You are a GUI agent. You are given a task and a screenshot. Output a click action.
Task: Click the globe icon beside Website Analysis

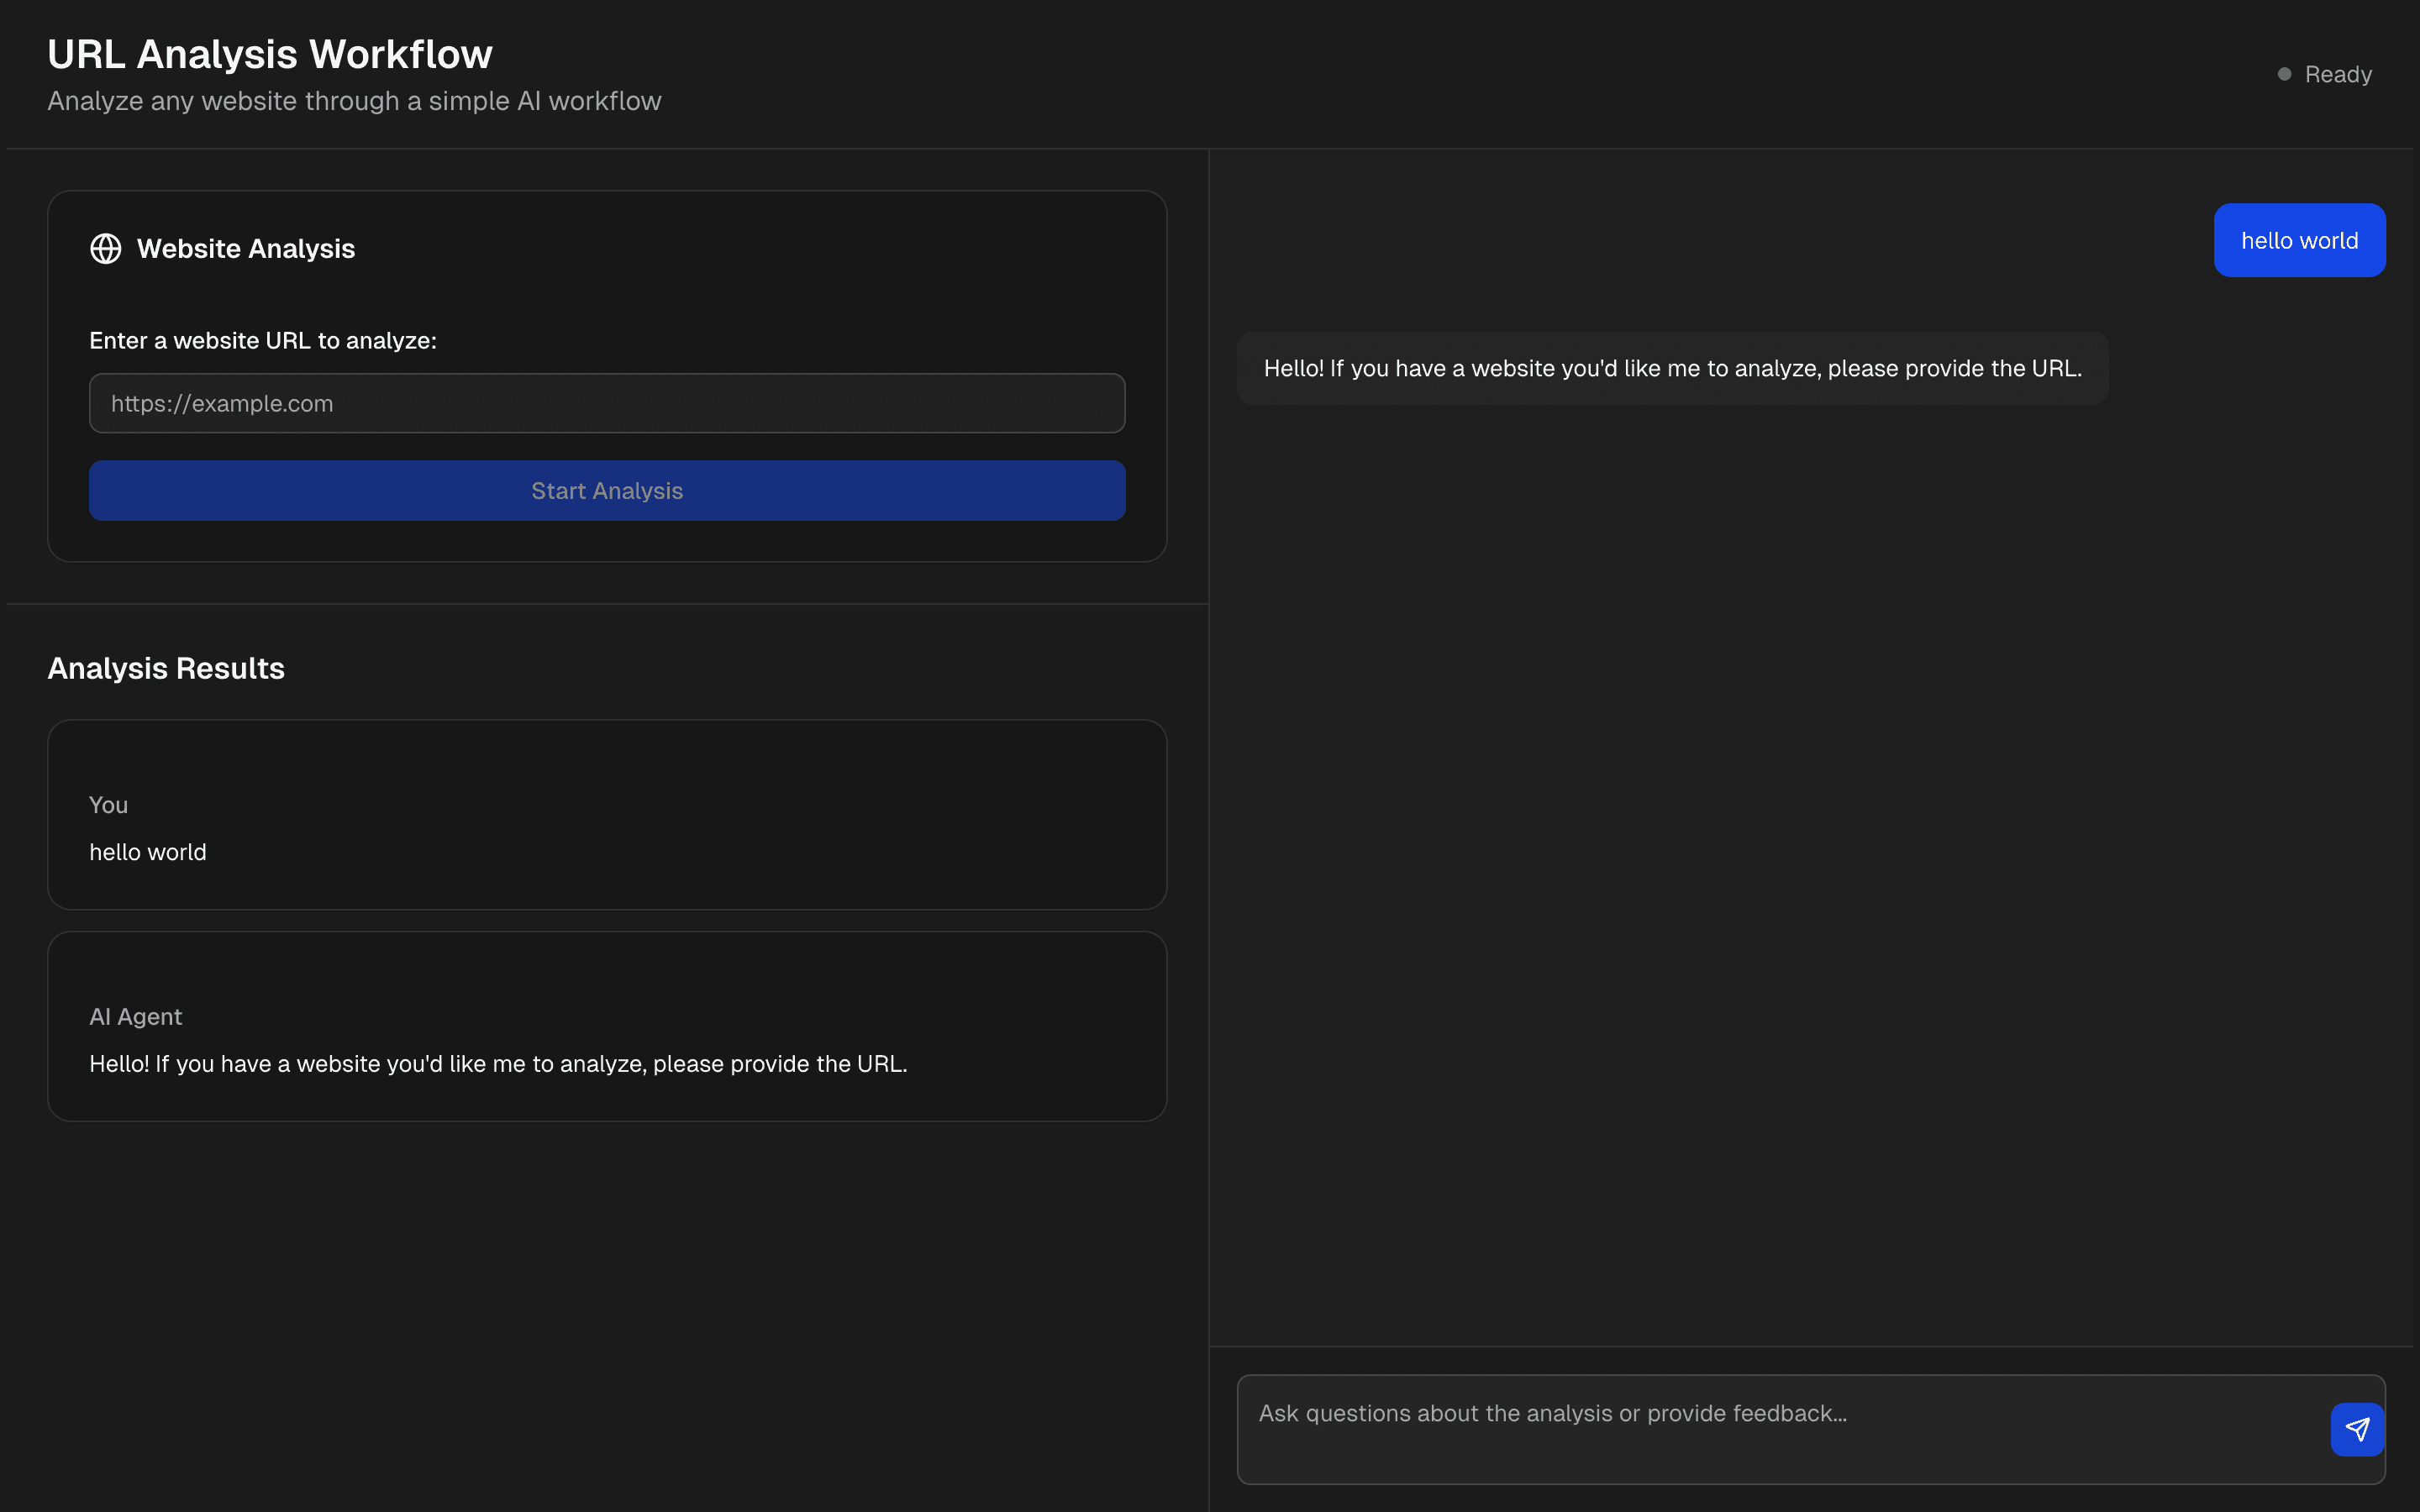[106, 248]
